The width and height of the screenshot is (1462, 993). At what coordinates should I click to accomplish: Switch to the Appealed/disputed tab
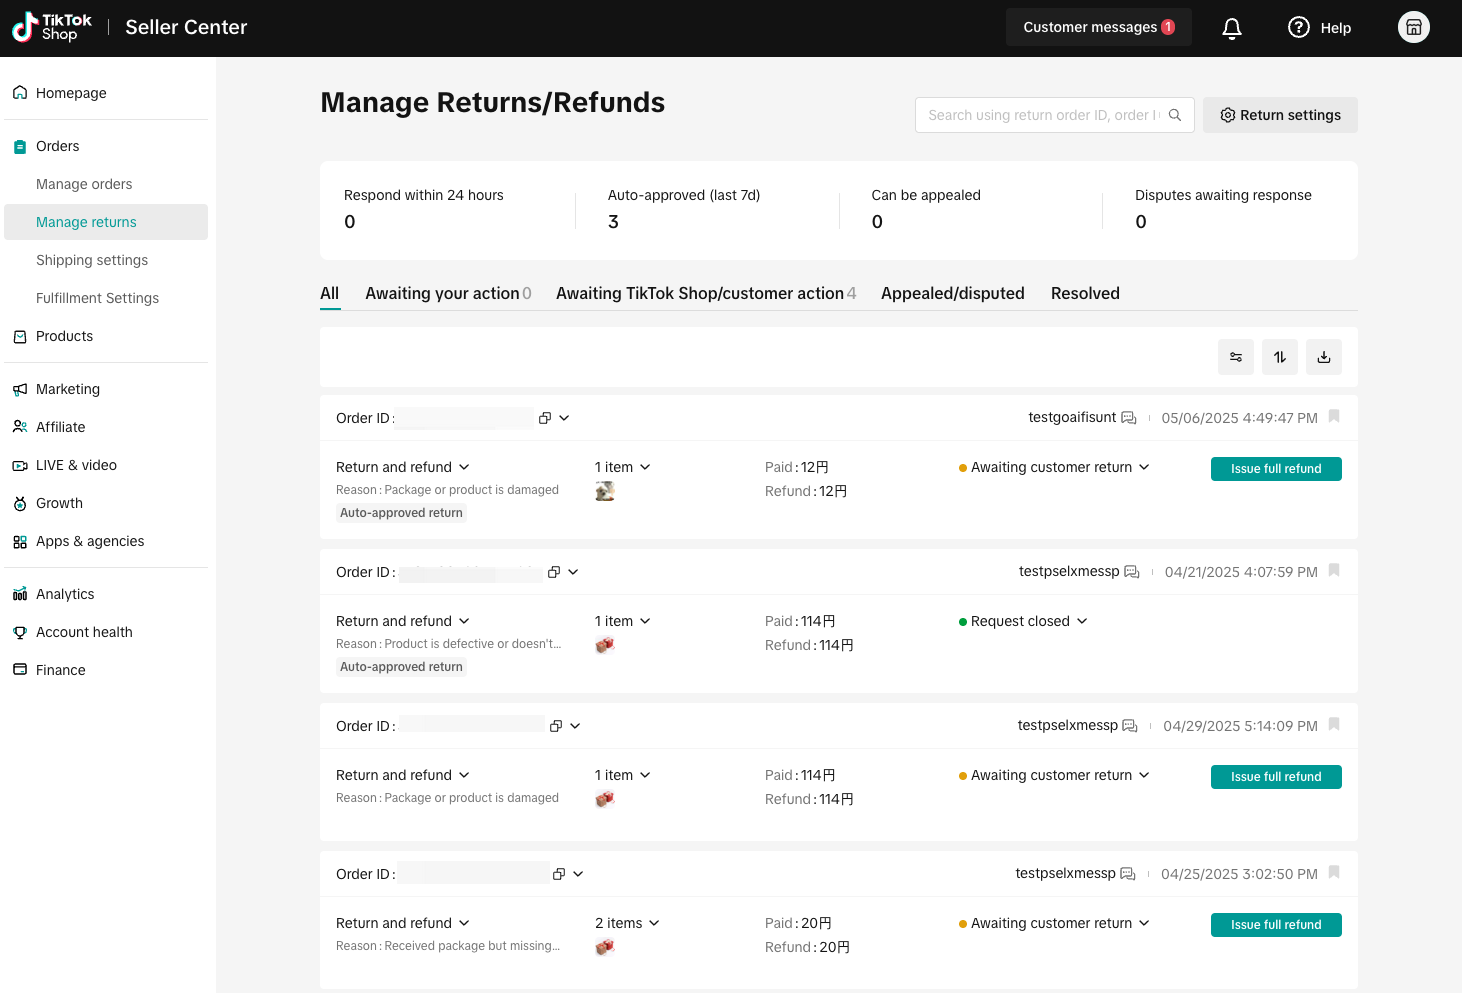click(x=953, y=293)
